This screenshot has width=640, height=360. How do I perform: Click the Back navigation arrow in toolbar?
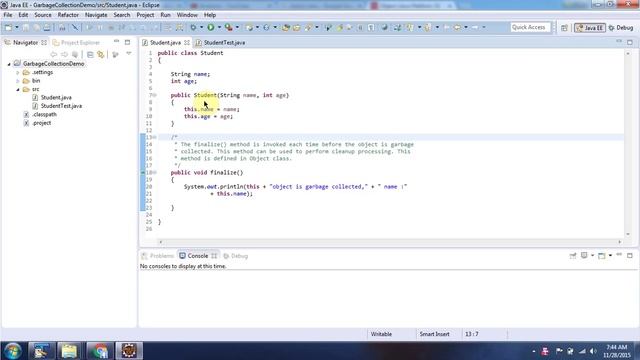pyautogui.click(x=458, y=27)
